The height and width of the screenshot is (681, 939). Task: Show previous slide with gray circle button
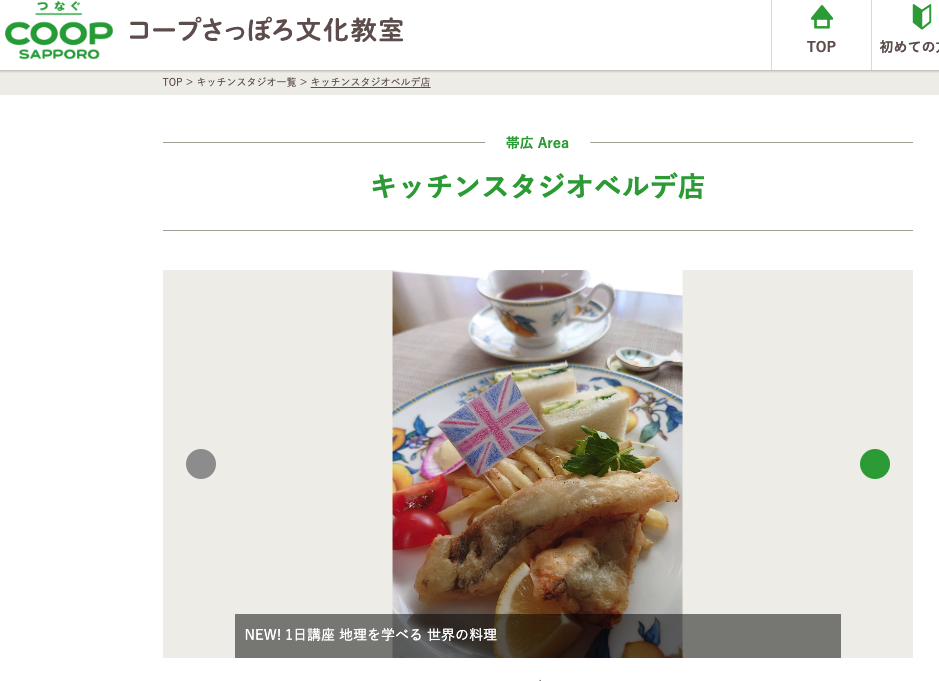point(201,464)
